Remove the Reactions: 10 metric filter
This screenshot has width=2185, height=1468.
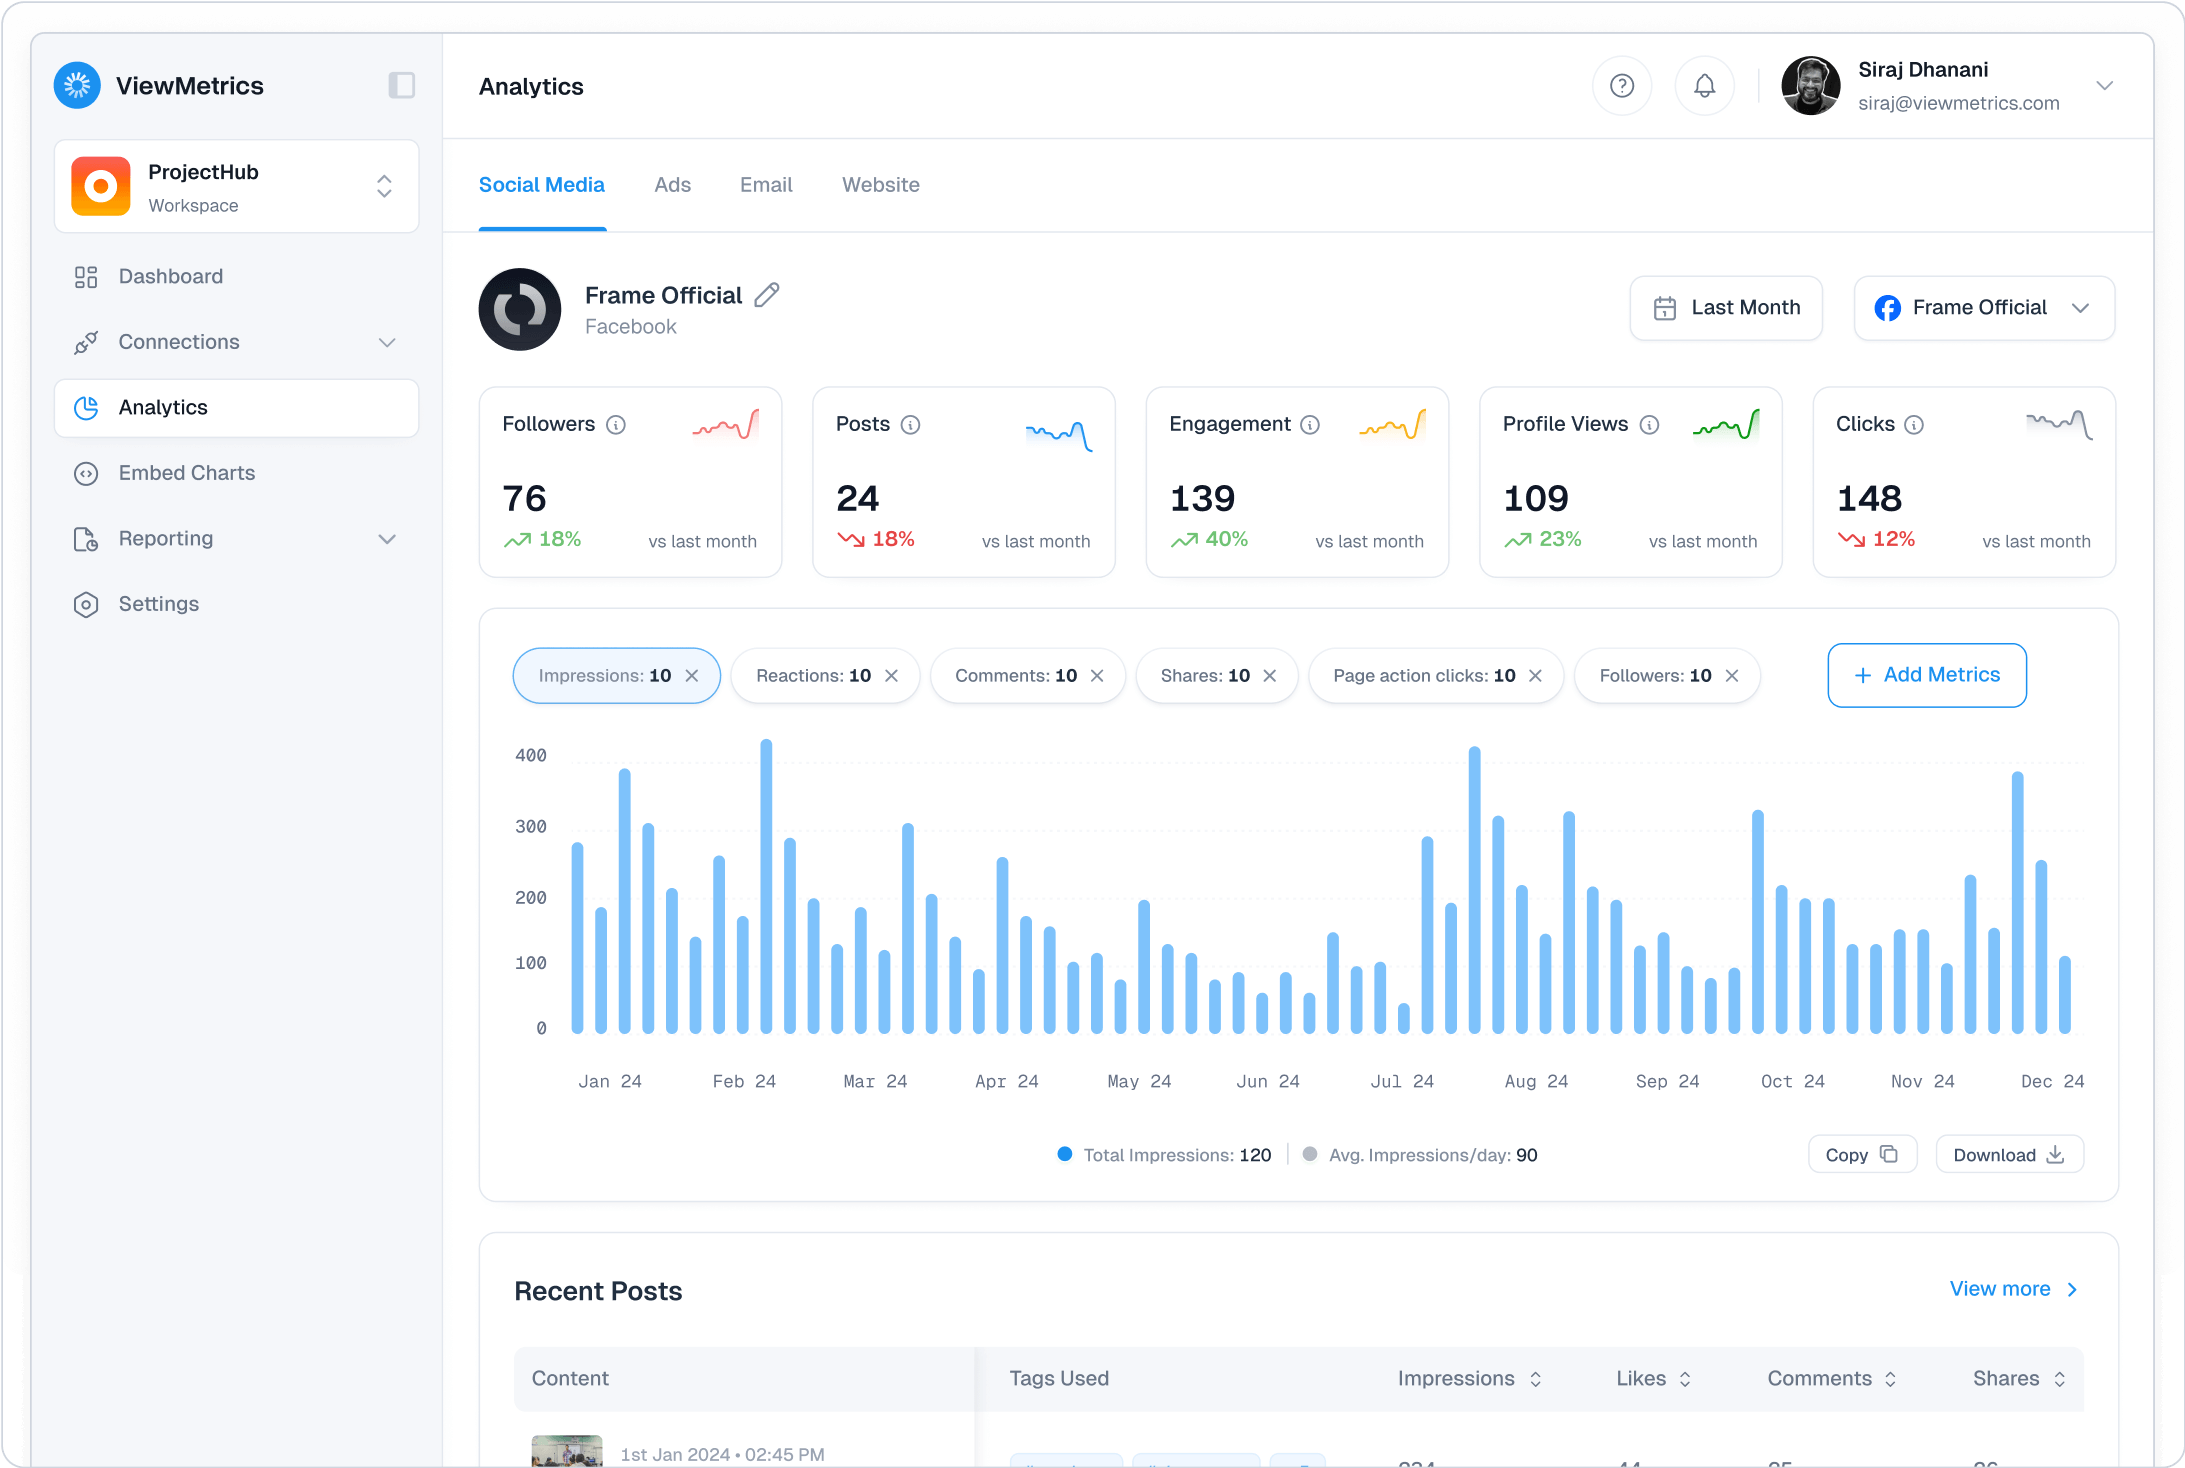point(892,675)
